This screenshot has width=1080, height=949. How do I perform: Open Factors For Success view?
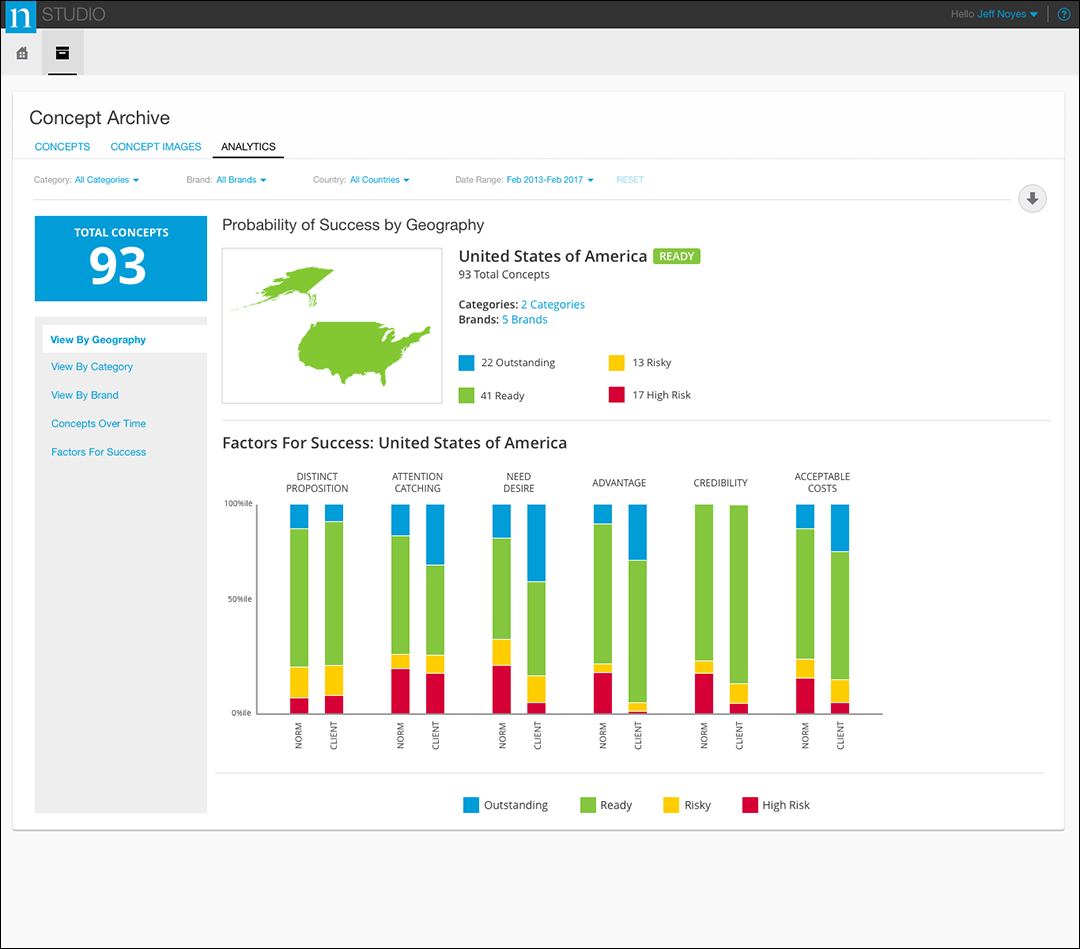pos(98,452)
